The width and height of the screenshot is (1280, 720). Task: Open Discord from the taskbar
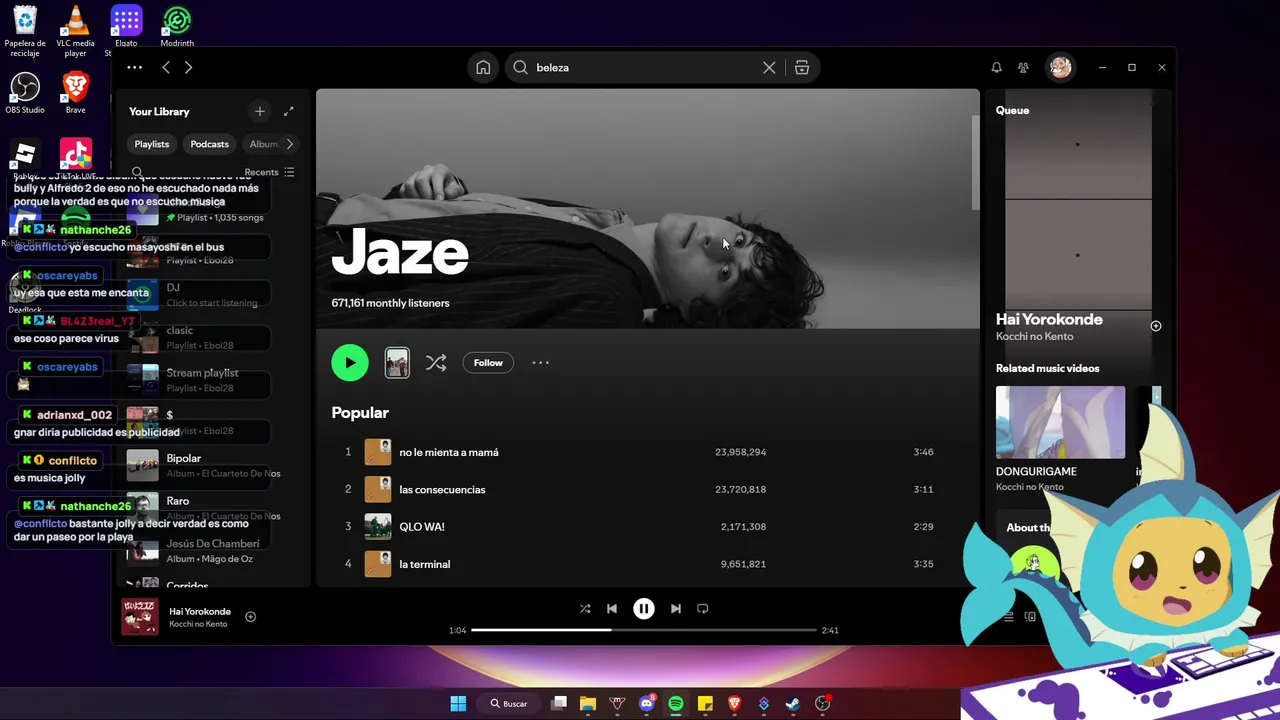(x=647, y=703)
